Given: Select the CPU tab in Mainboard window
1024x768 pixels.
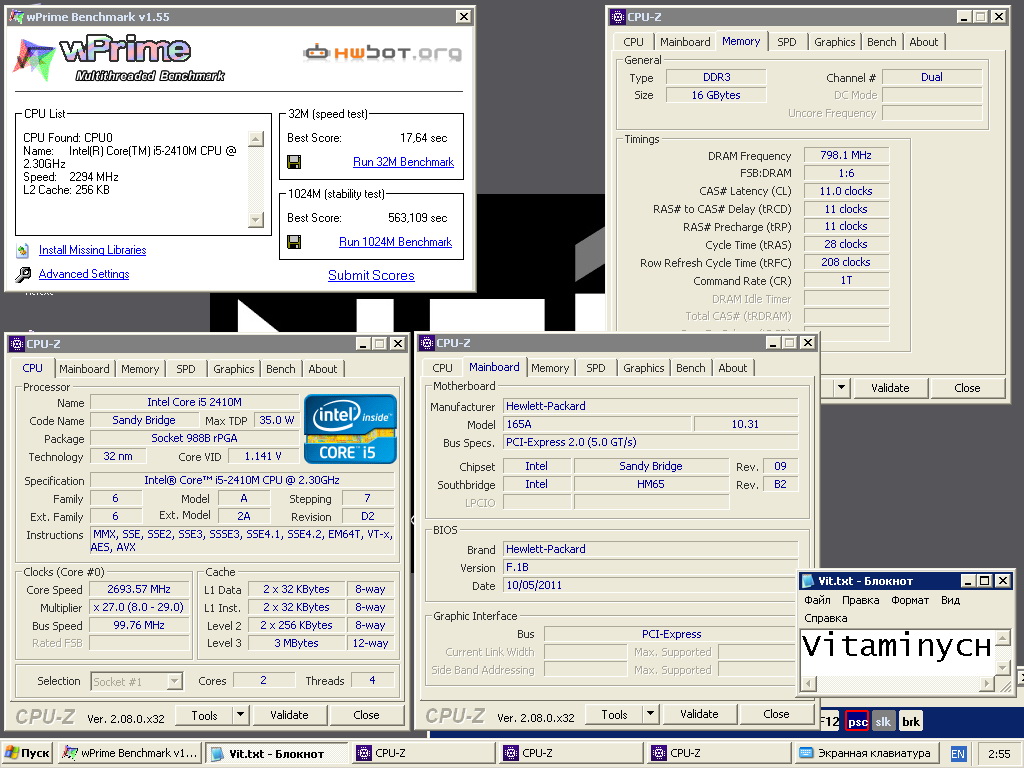Looking at the screenshot, I should 442,368.
